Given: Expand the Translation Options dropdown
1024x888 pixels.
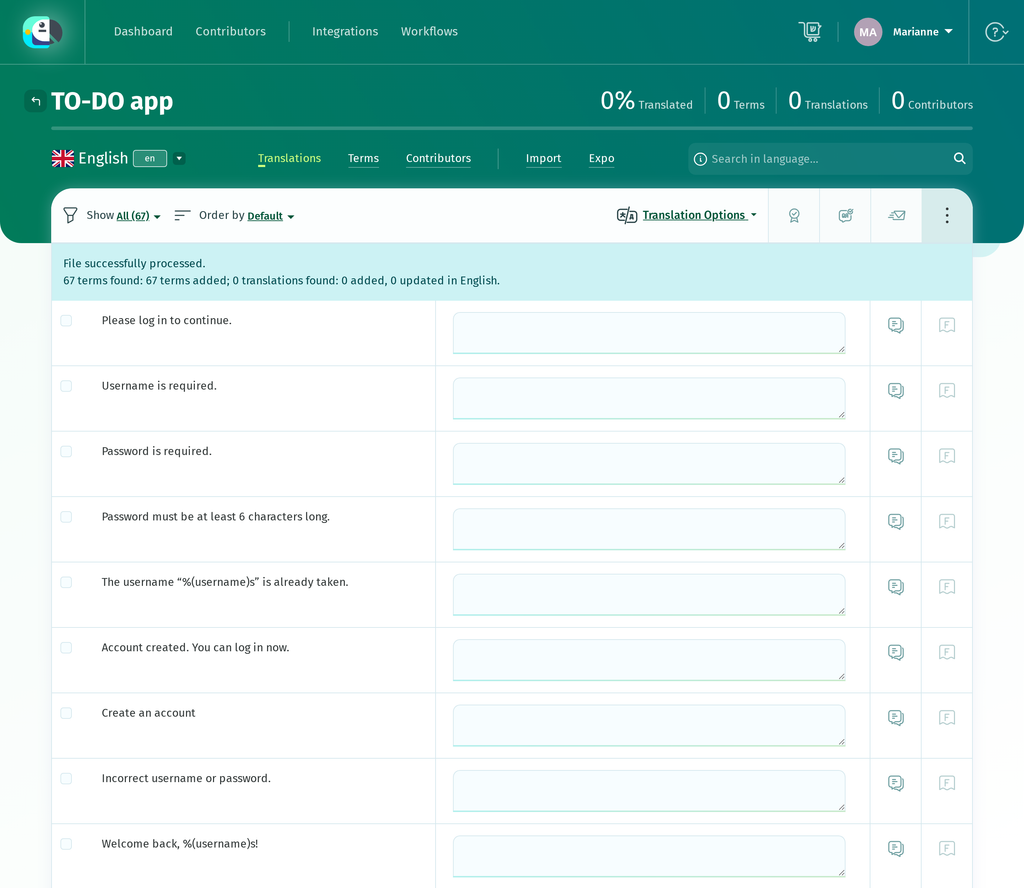Looking at the screenshot, I should [x=699, y=215].
